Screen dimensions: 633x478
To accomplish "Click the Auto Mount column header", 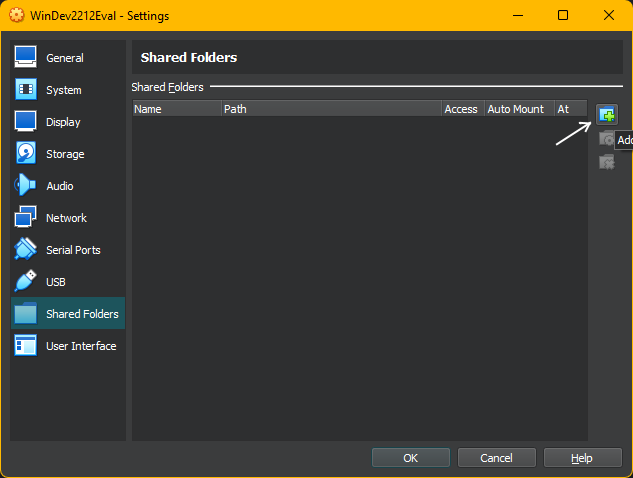I will (x=520, y=109).
